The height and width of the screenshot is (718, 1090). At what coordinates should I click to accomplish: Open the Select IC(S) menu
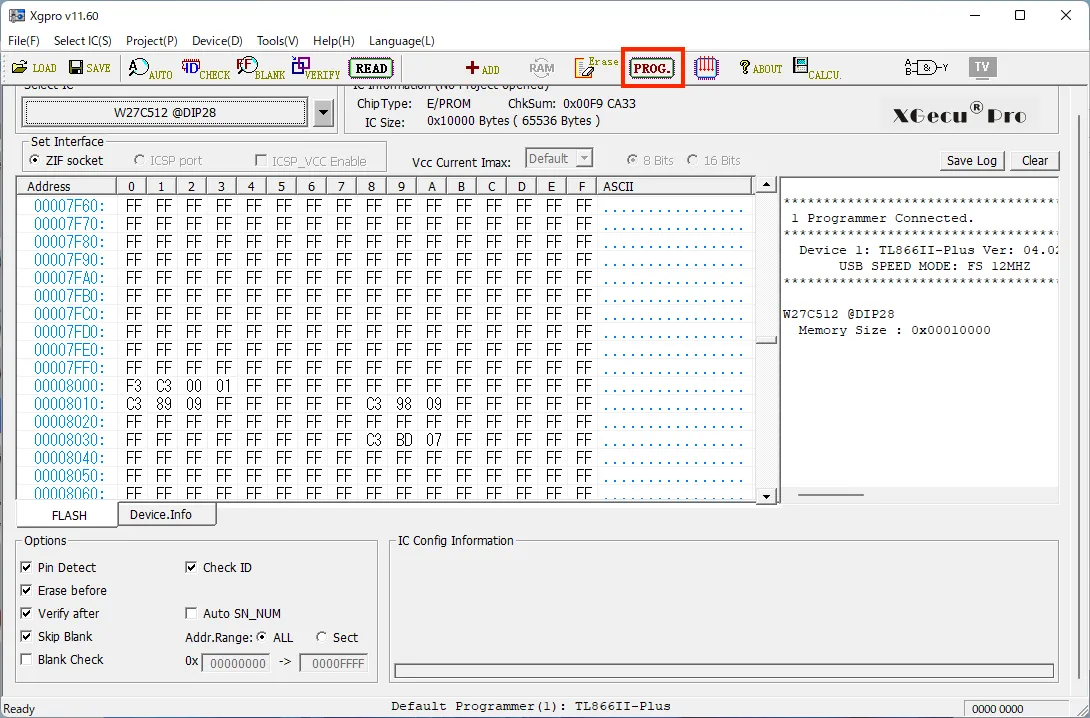pos(83,41)
